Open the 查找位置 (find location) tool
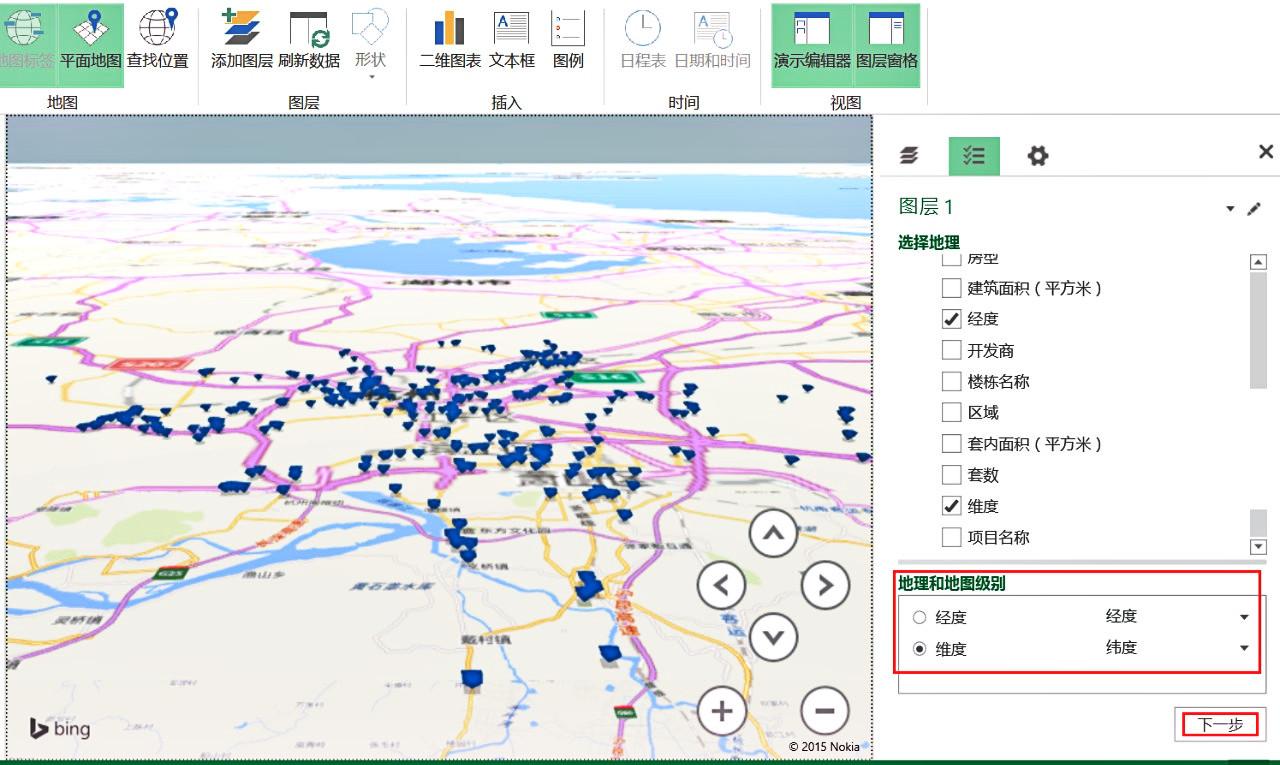The width and height of the screenshot is (1280, 765). click(158, 40)
